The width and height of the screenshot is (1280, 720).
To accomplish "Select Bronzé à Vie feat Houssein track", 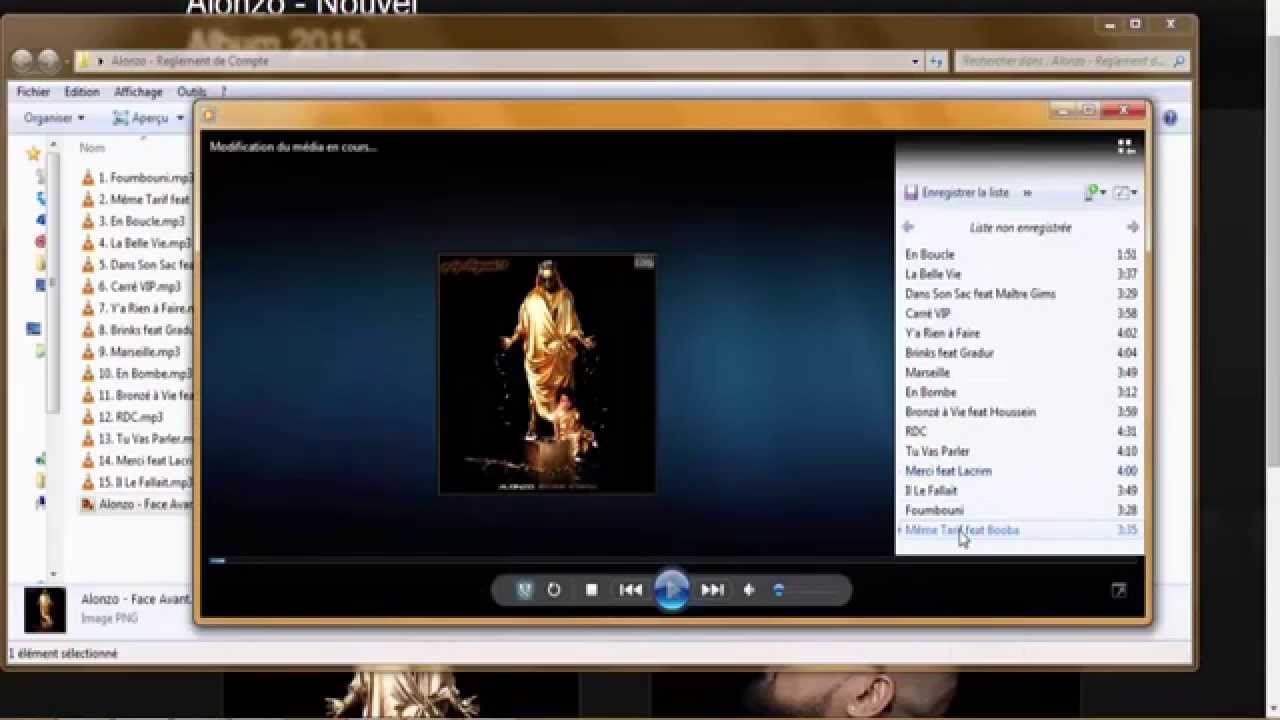I will 1020,412.
